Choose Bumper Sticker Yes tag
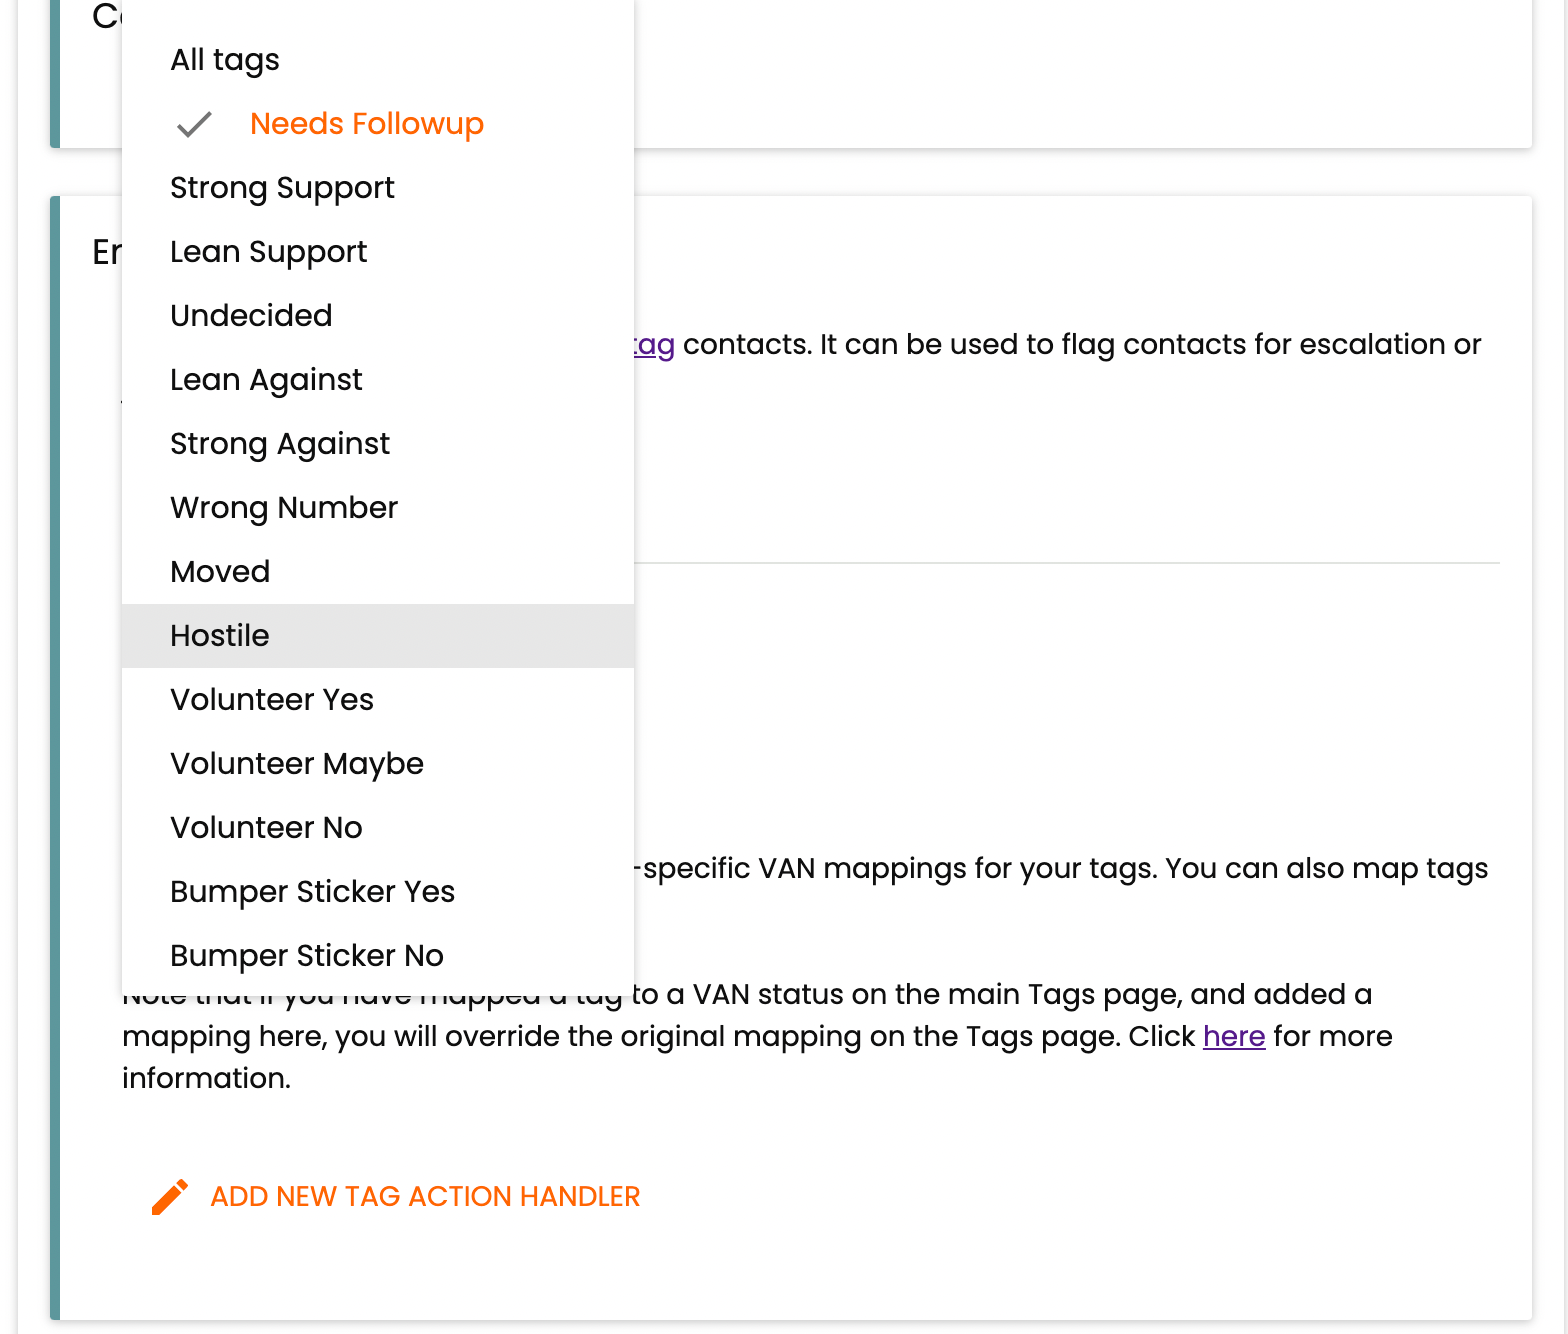The image size is (1568, 1334). (x=378, y=892)
